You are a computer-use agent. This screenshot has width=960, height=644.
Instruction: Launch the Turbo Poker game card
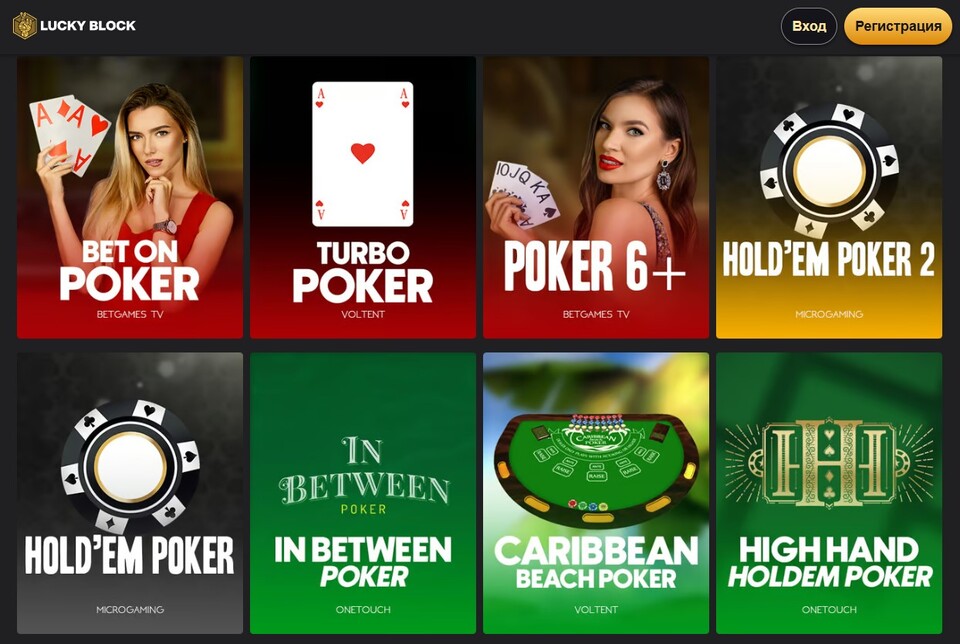(x=363, y=197)
